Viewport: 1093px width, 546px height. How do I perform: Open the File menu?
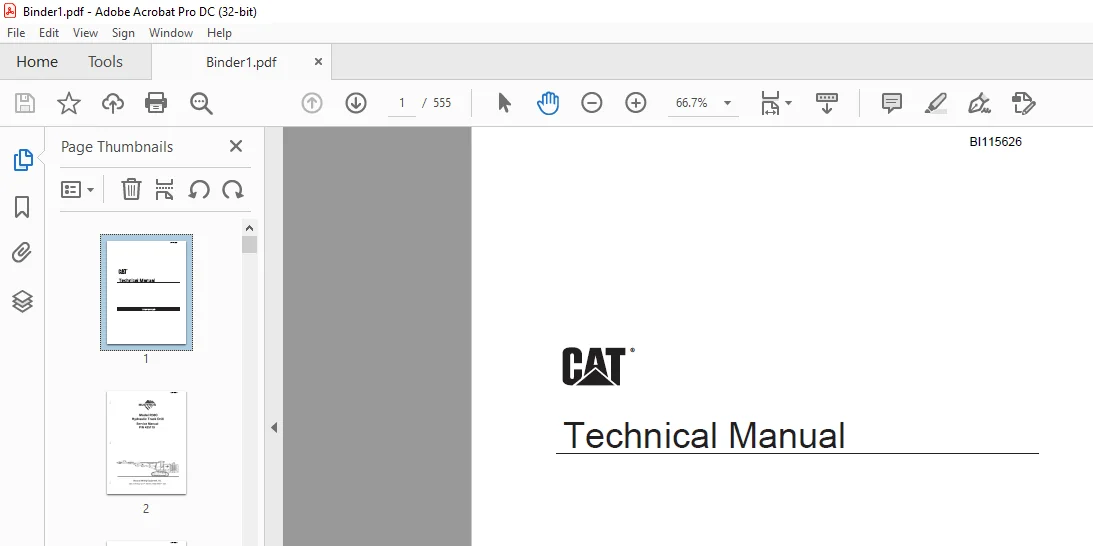pos(16,33)
